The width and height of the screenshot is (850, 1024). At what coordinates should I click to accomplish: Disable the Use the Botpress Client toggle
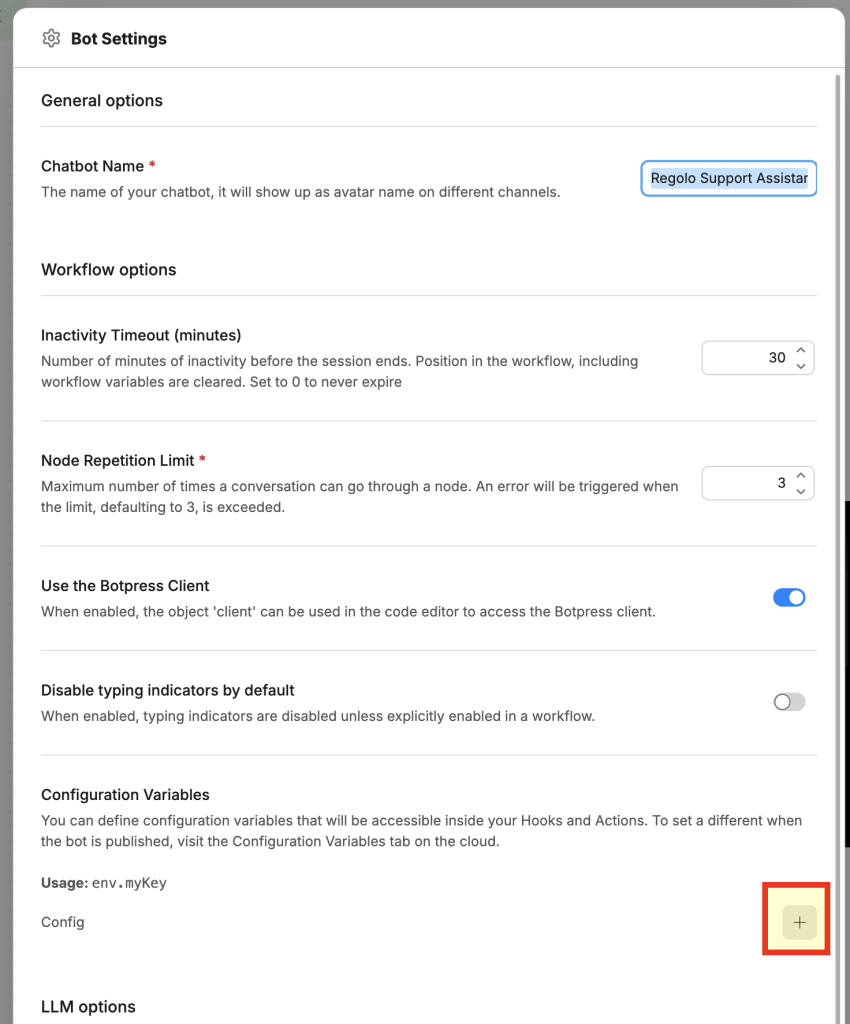pos(789,598)
